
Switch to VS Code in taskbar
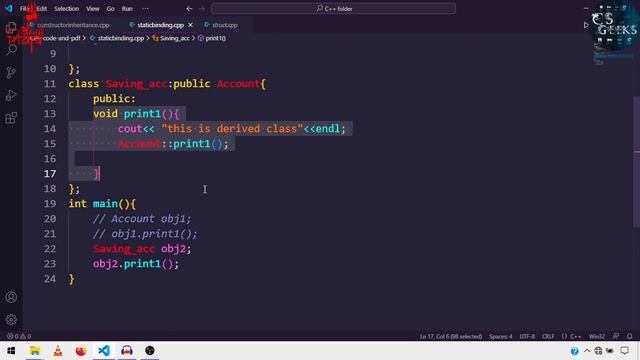(104, 351)
